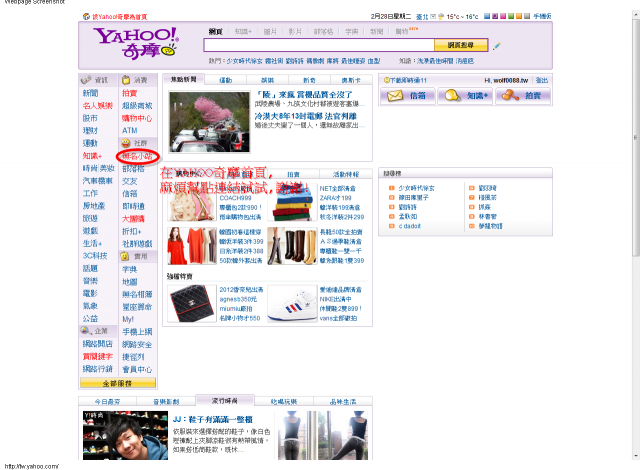Select the green theme color swatch

(x=511, y=16)
